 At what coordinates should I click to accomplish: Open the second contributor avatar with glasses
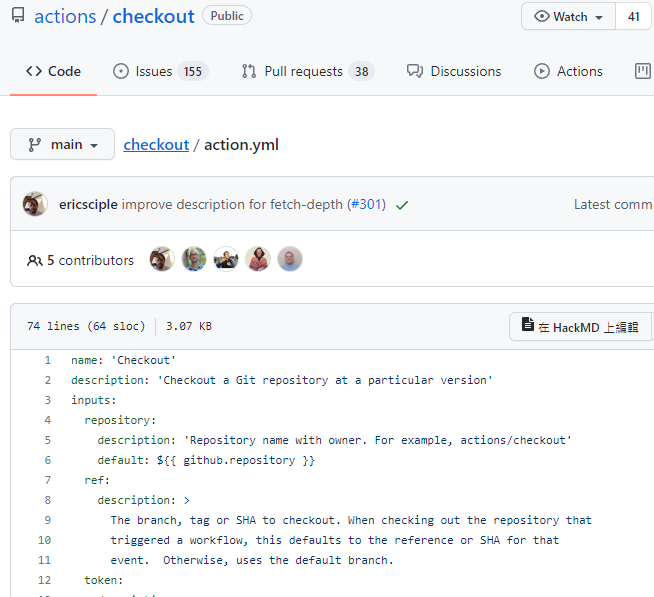[194, 259]
